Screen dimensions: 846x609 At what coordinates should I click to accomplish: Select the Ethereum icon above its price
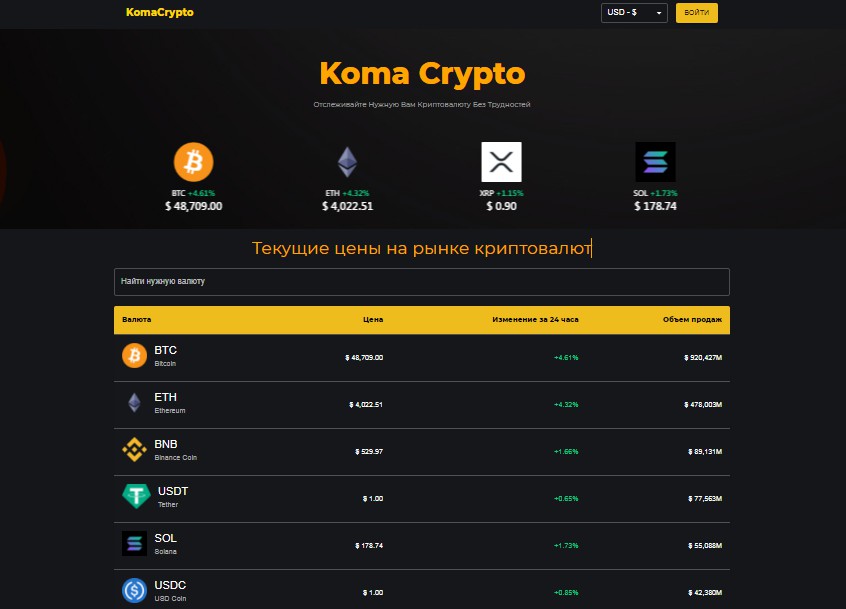tap(347, 160)
